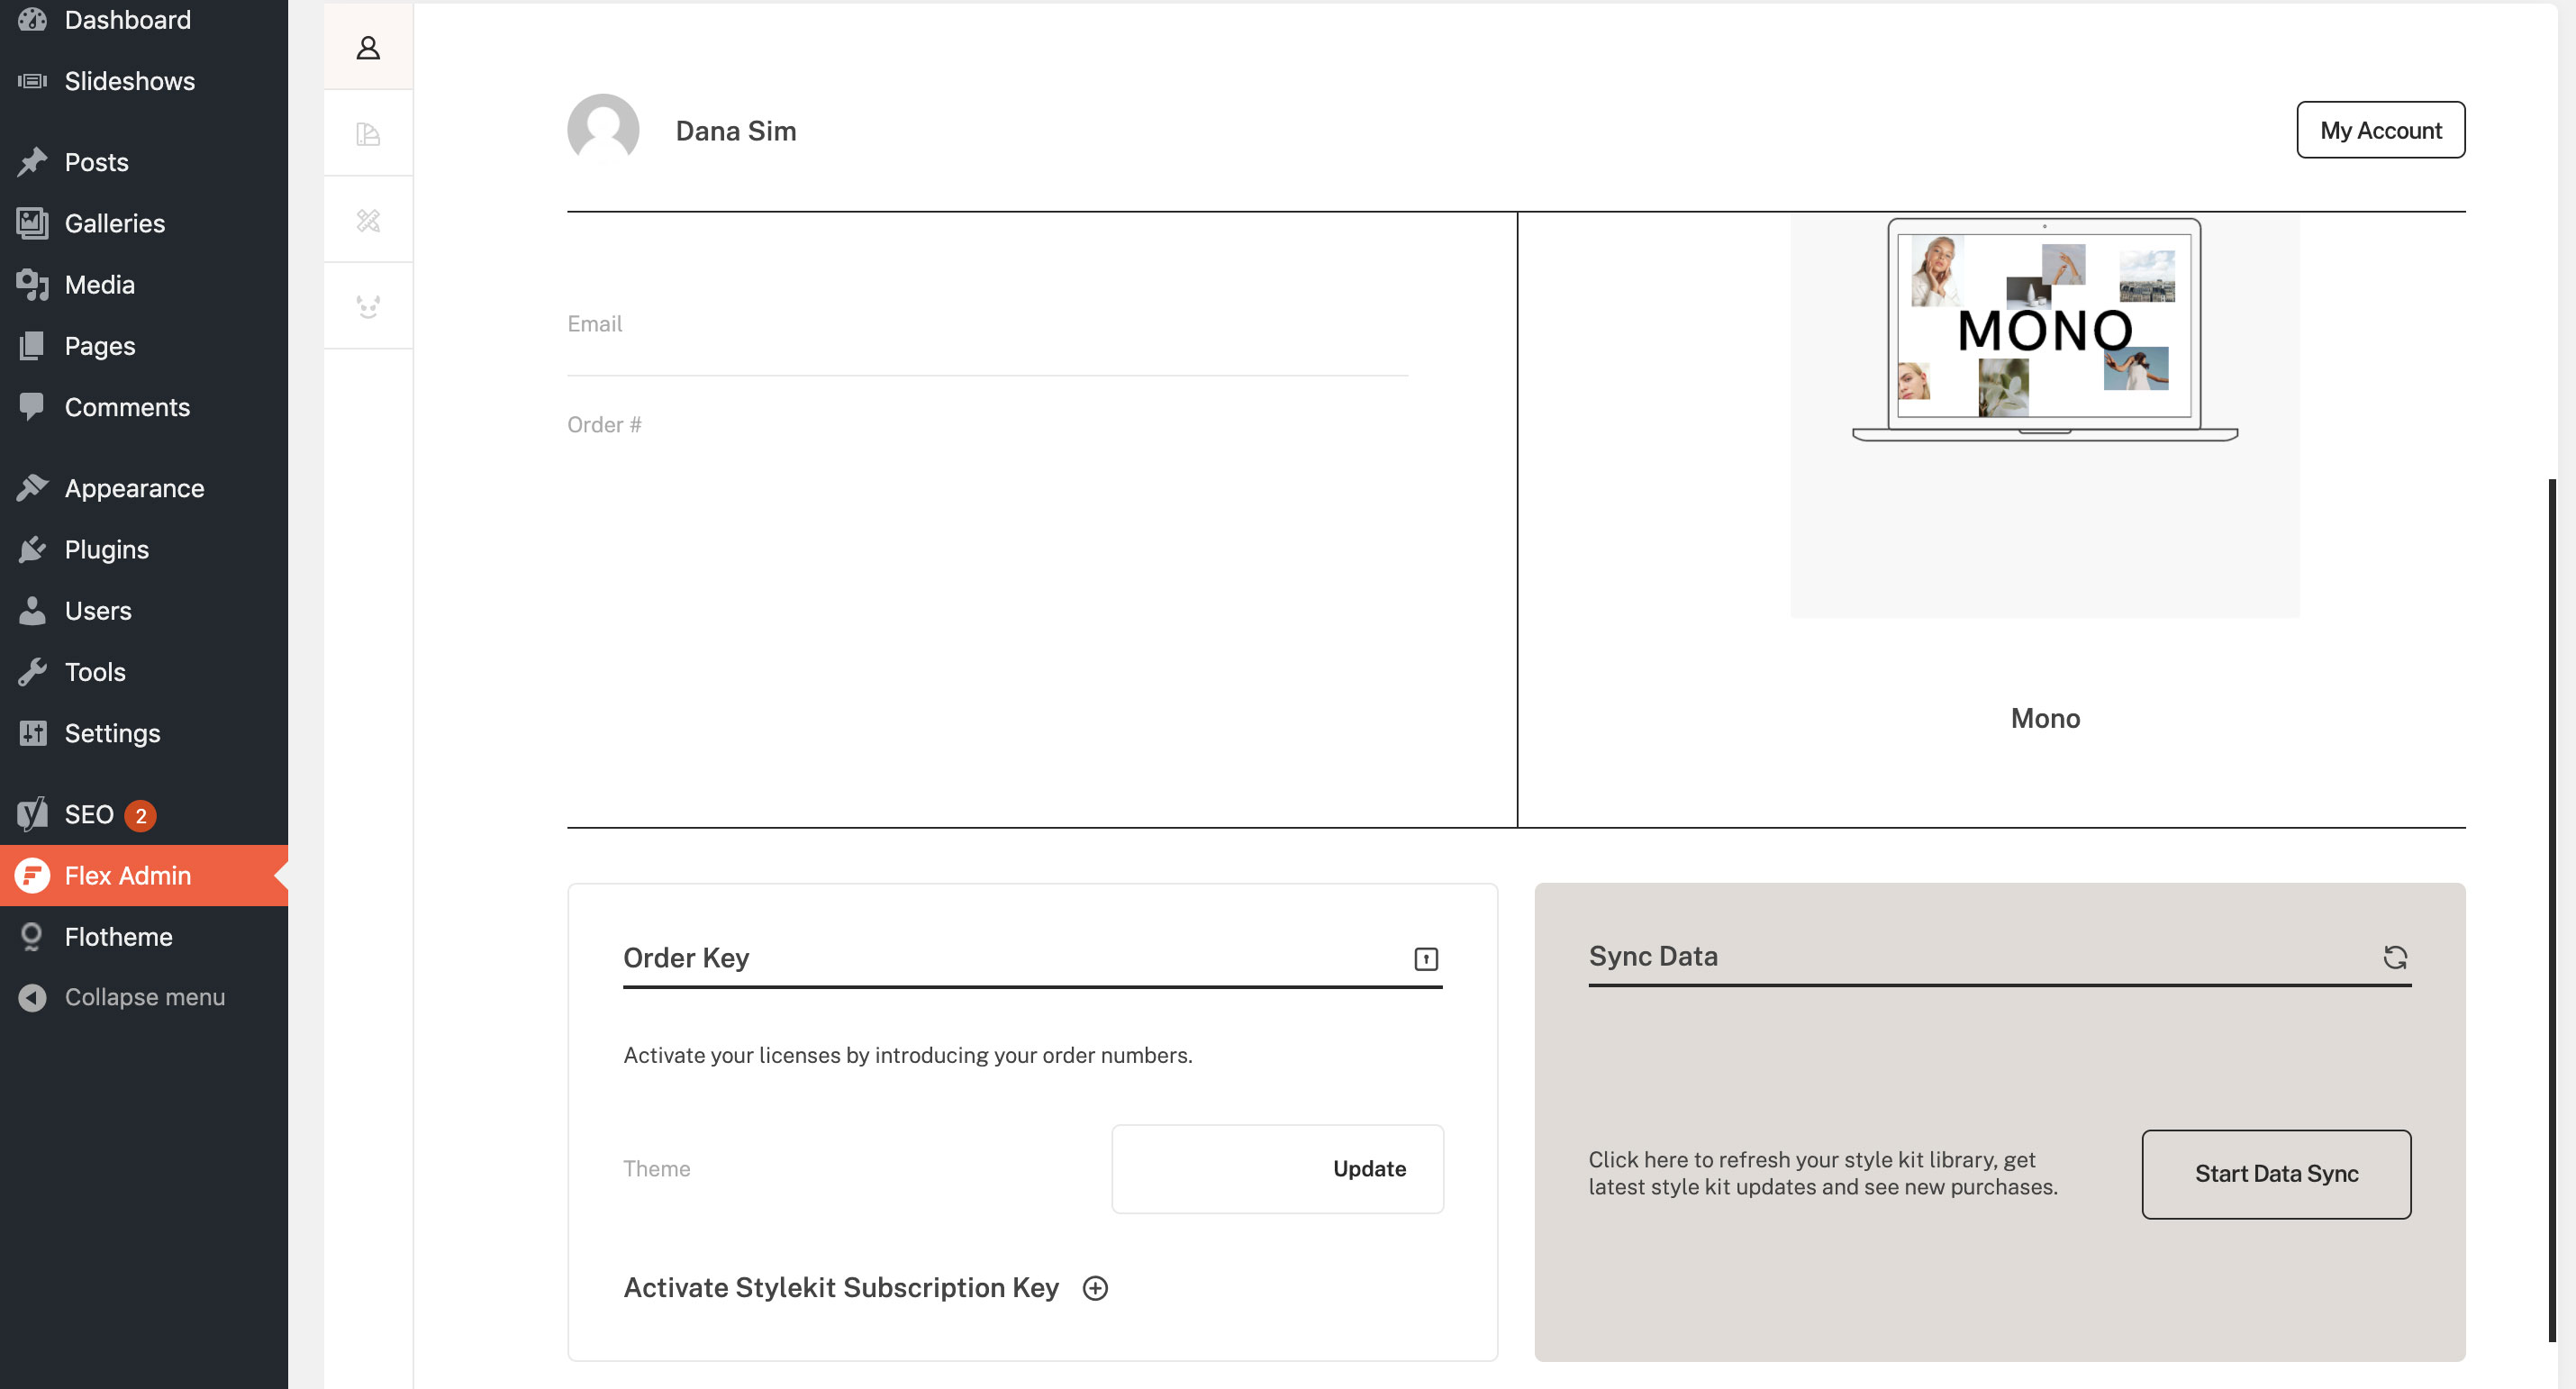Click the My Account button

pyautogui.click(x=2380, y=130)
